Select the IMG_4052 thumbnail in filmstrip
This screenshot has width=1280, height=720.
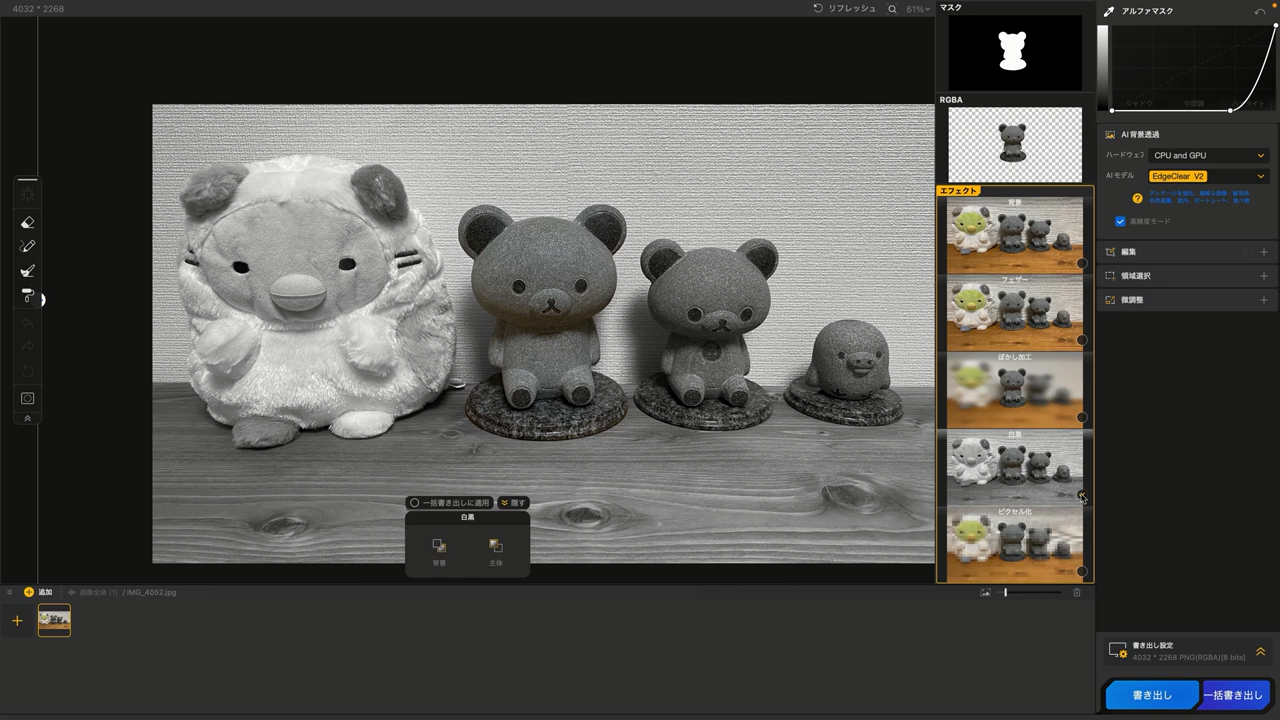54,620
